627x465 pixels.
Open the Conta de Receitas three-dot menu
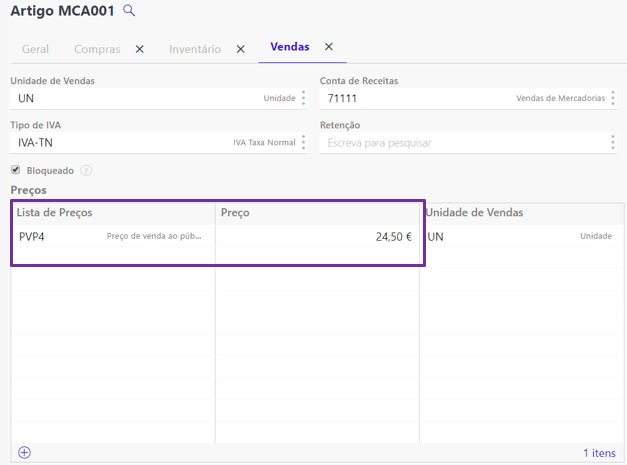tap(613, 98)
